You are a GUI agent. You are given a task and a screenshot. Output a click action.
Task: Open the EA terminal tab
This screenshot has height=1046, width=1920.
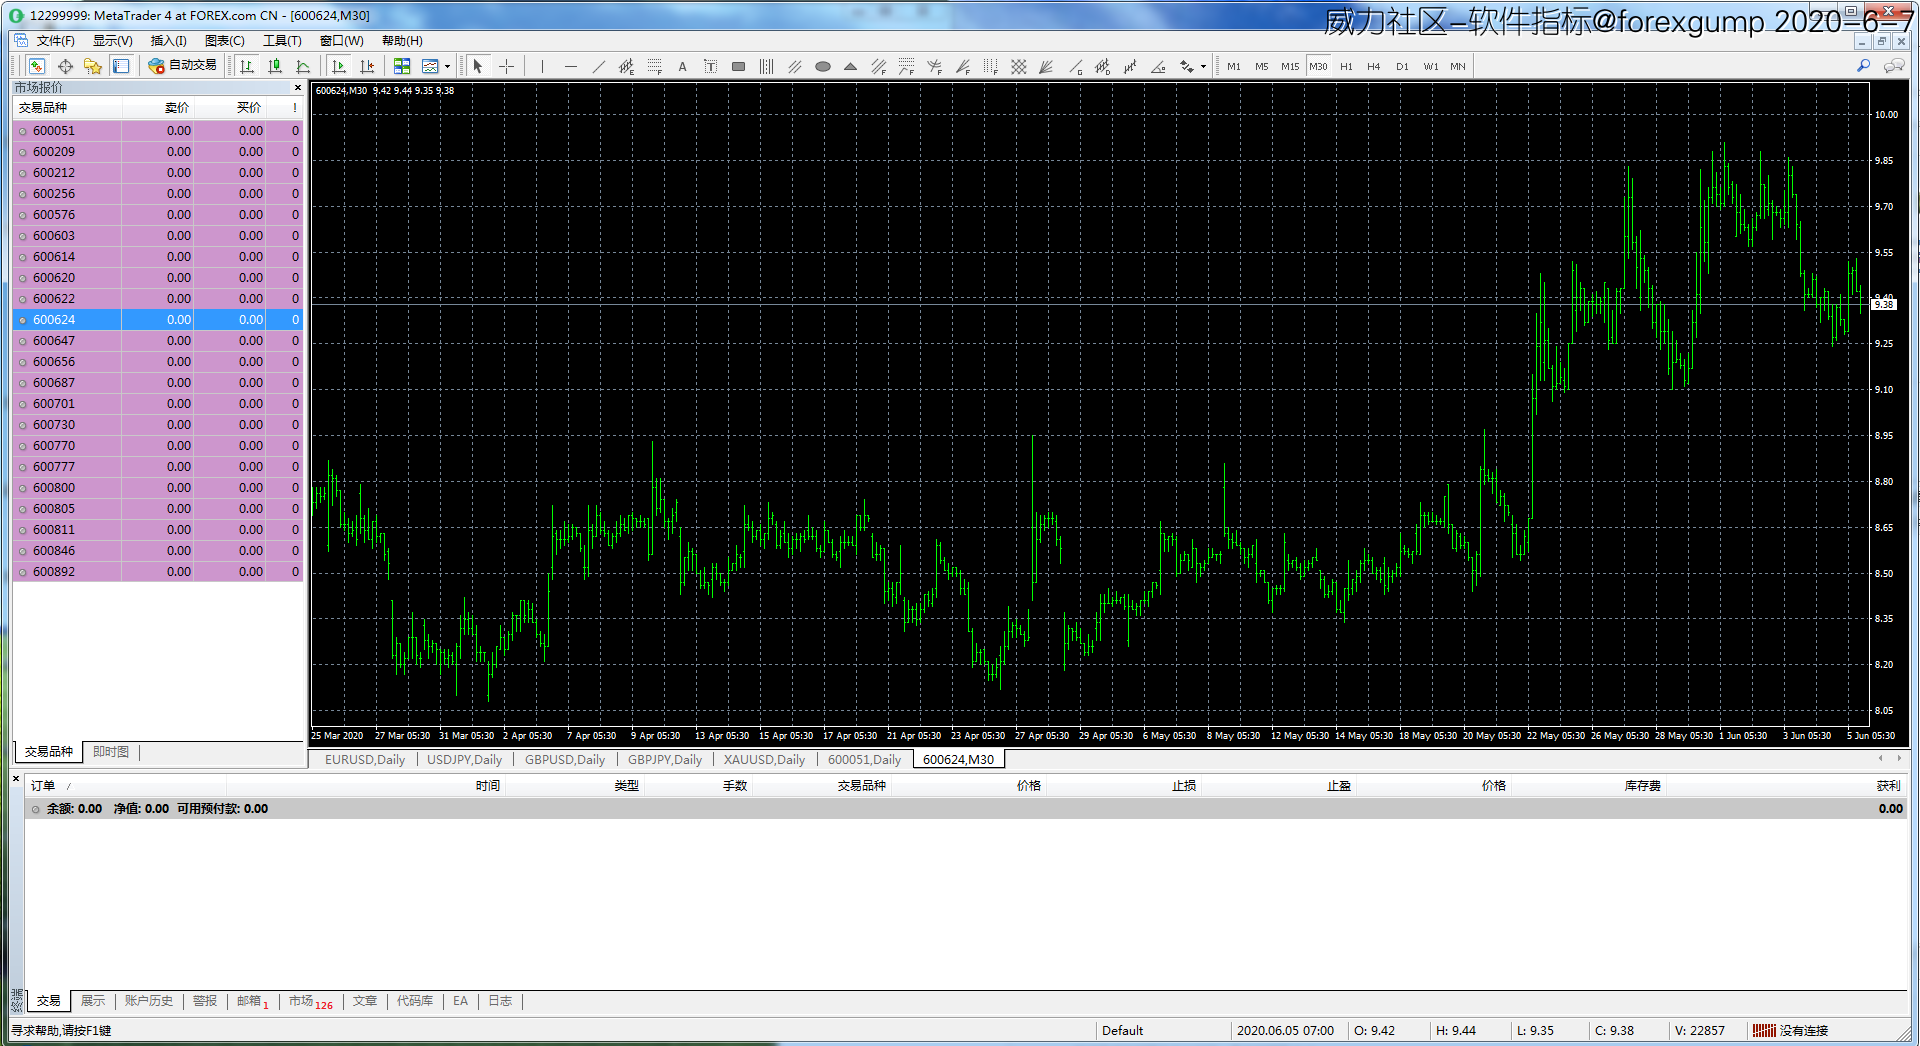click(x=460, y=1000)
